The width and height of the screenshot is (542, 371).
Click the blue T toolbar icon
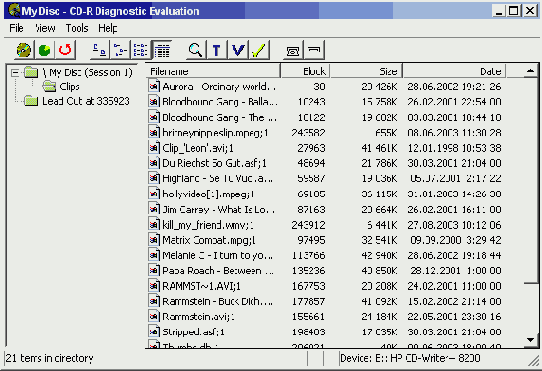[x=217, y=50]
